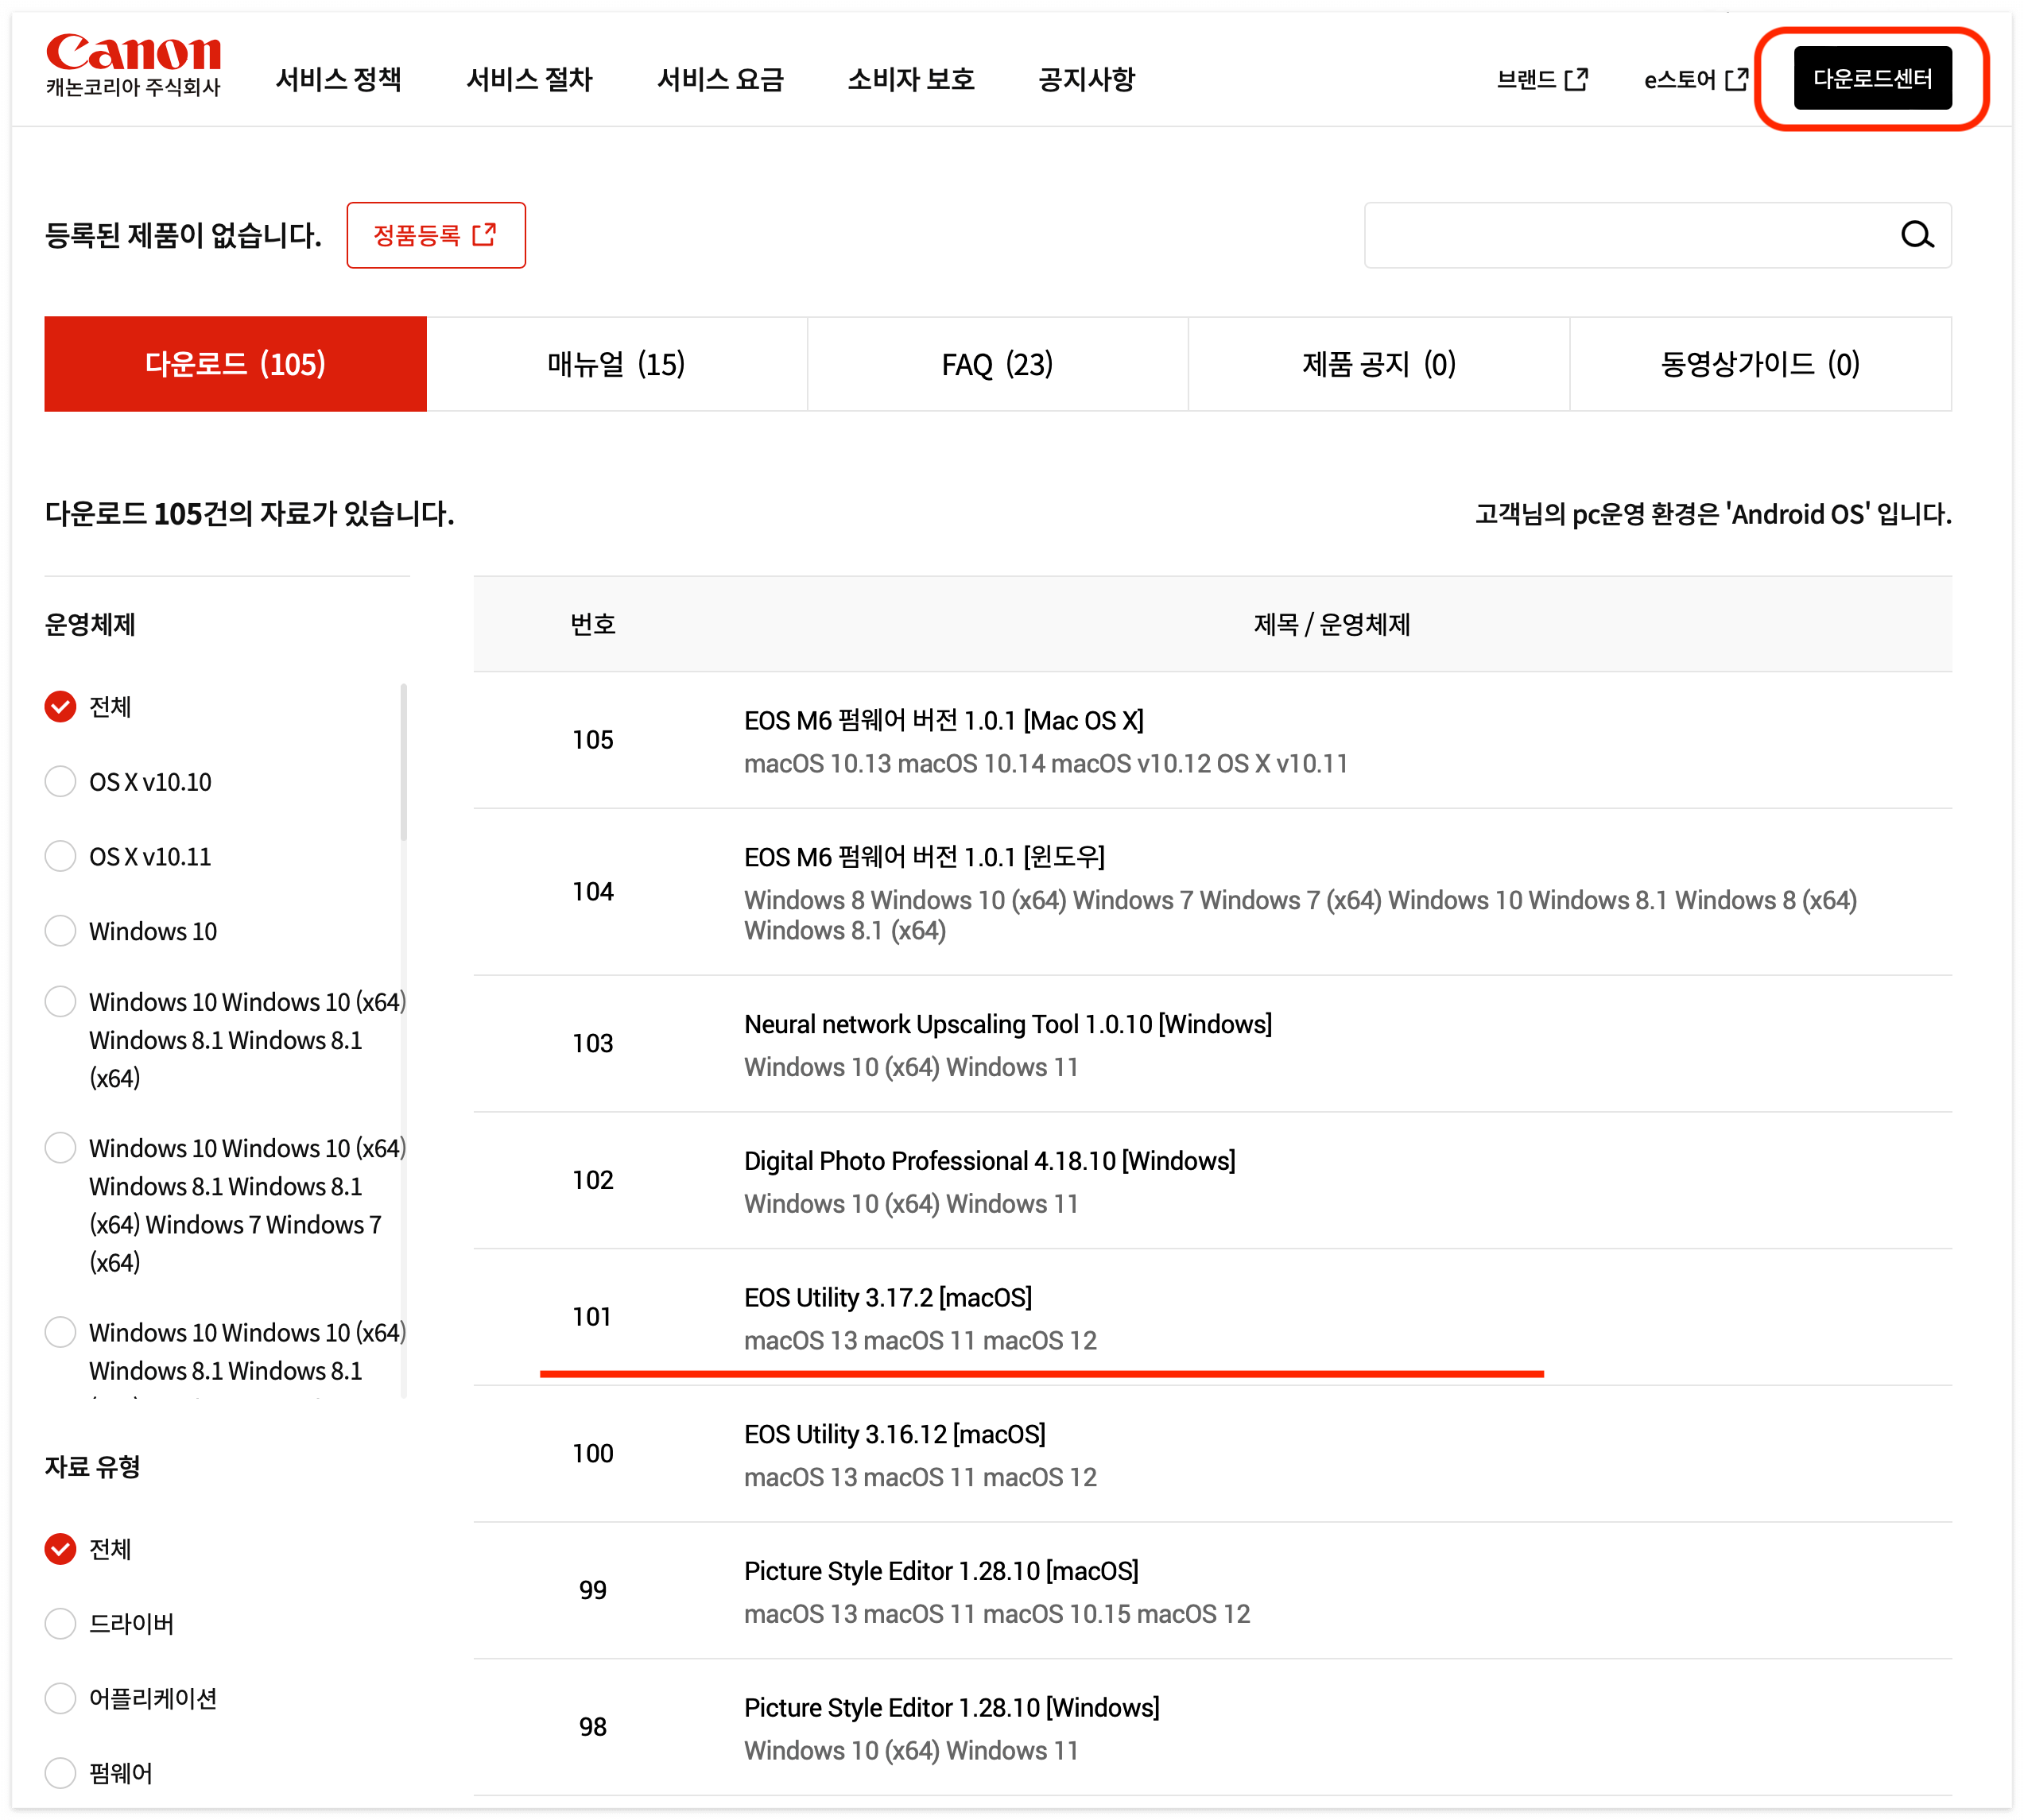Select the 펌웨어 resource type filter
The height and width of the screenshot is (1820, 2024).
[x=61, y=1772]
